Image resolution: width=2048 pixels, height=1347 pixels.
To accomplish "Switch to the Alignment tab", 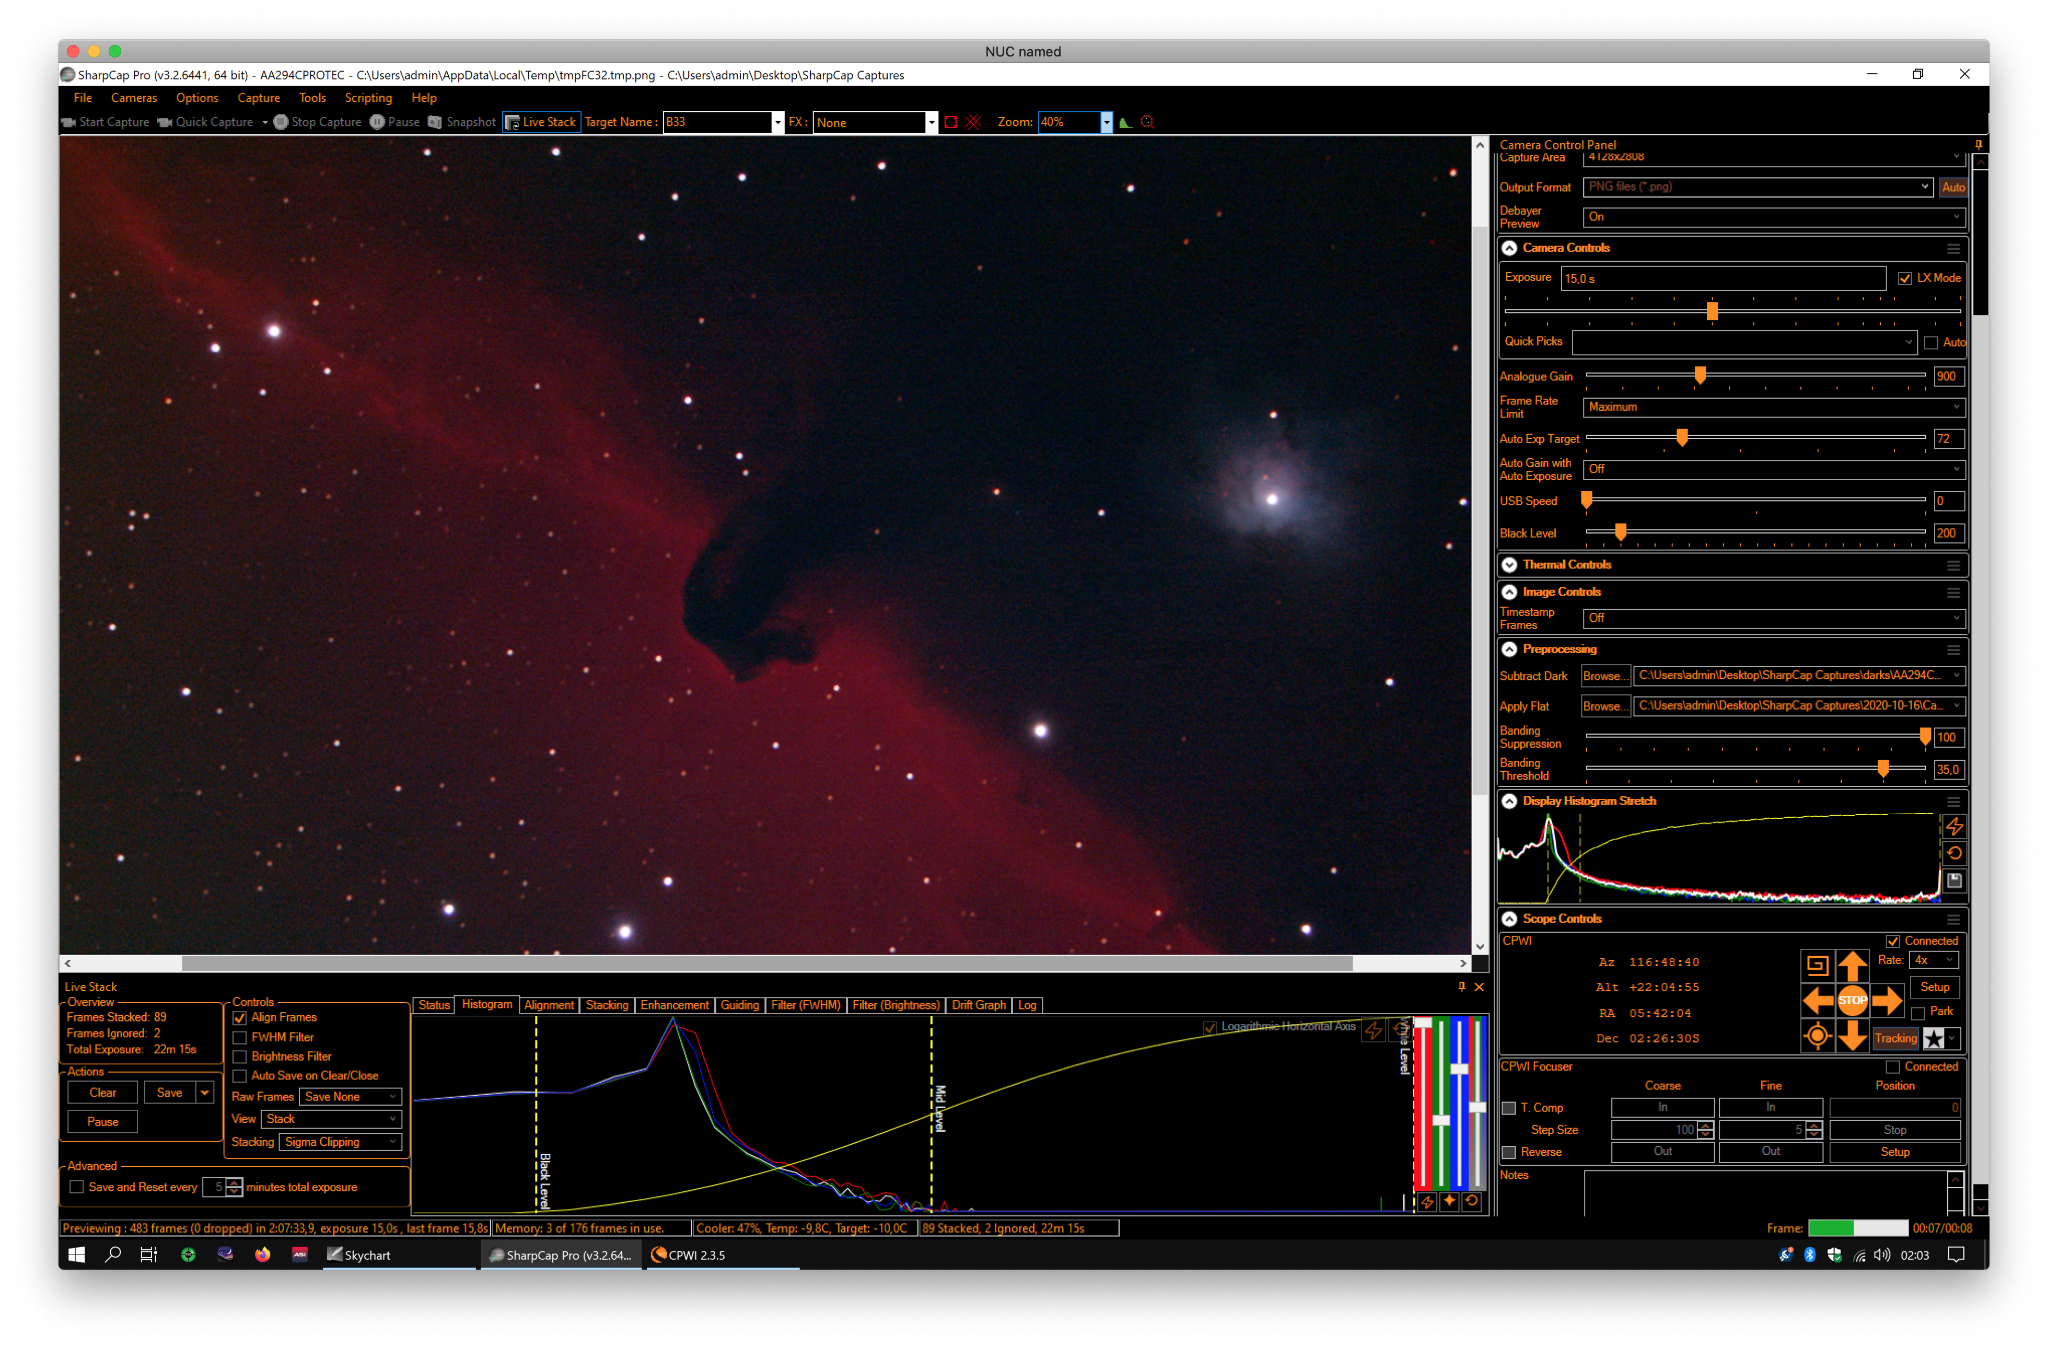I will [x=549, y=1005].
